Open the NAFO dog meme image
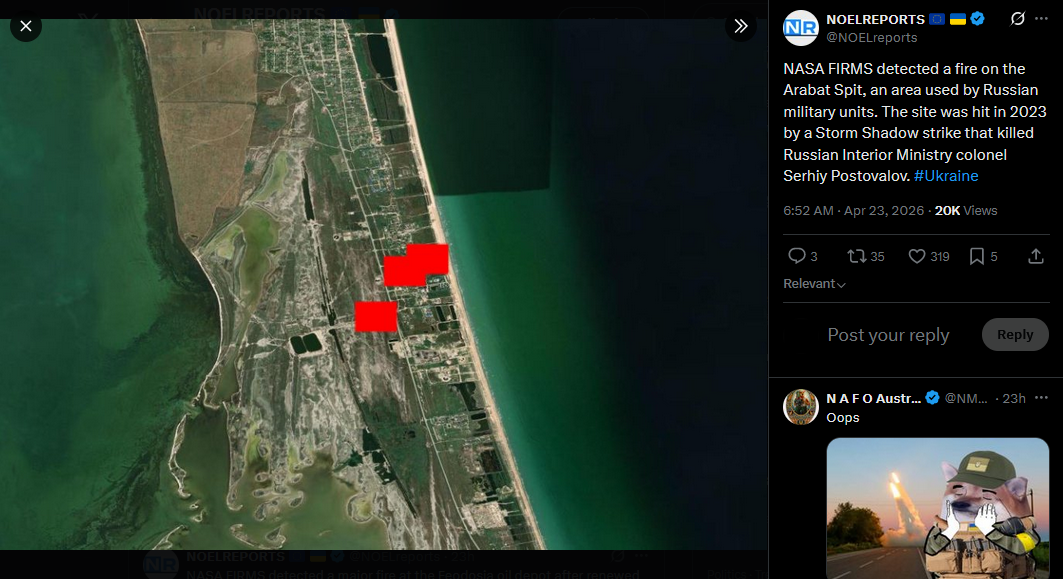Image resolution: width=1063 pixels, height=579 pixels. [938, 508]
